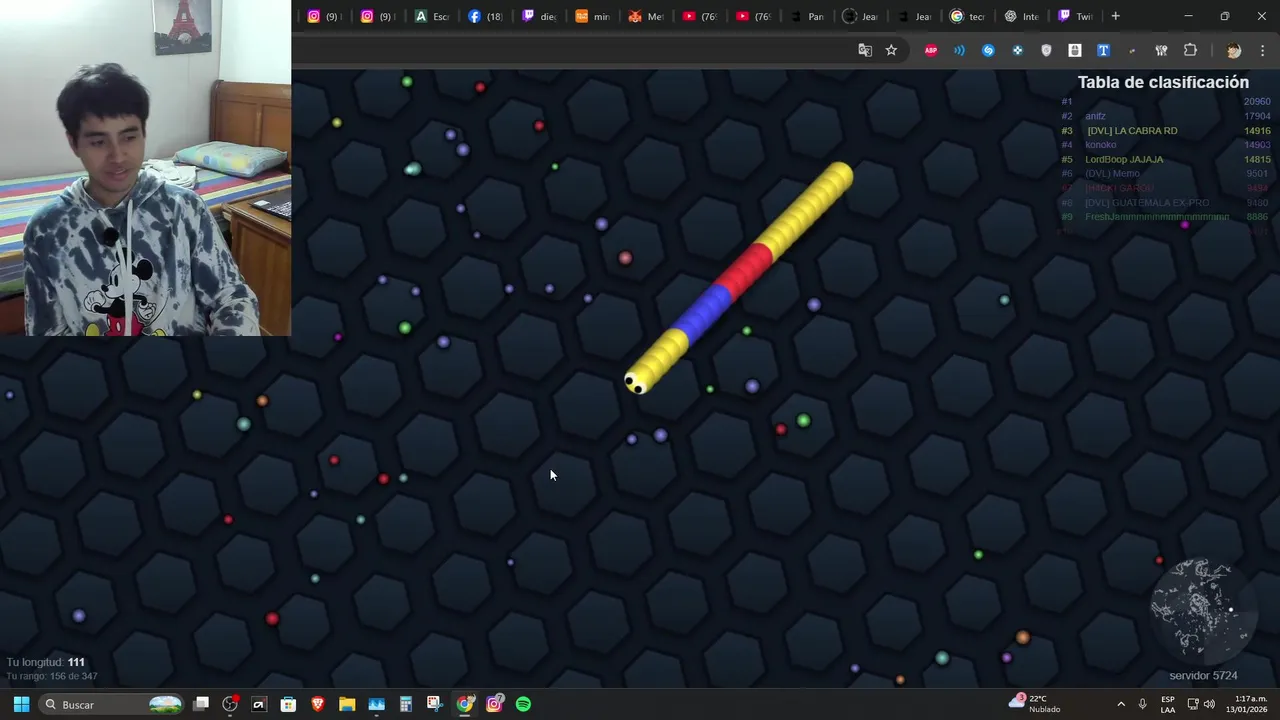The height and width of the screenshot is (720, 1280).
Task: Click the Buscar taskbar search box
Action: (112, 704)
